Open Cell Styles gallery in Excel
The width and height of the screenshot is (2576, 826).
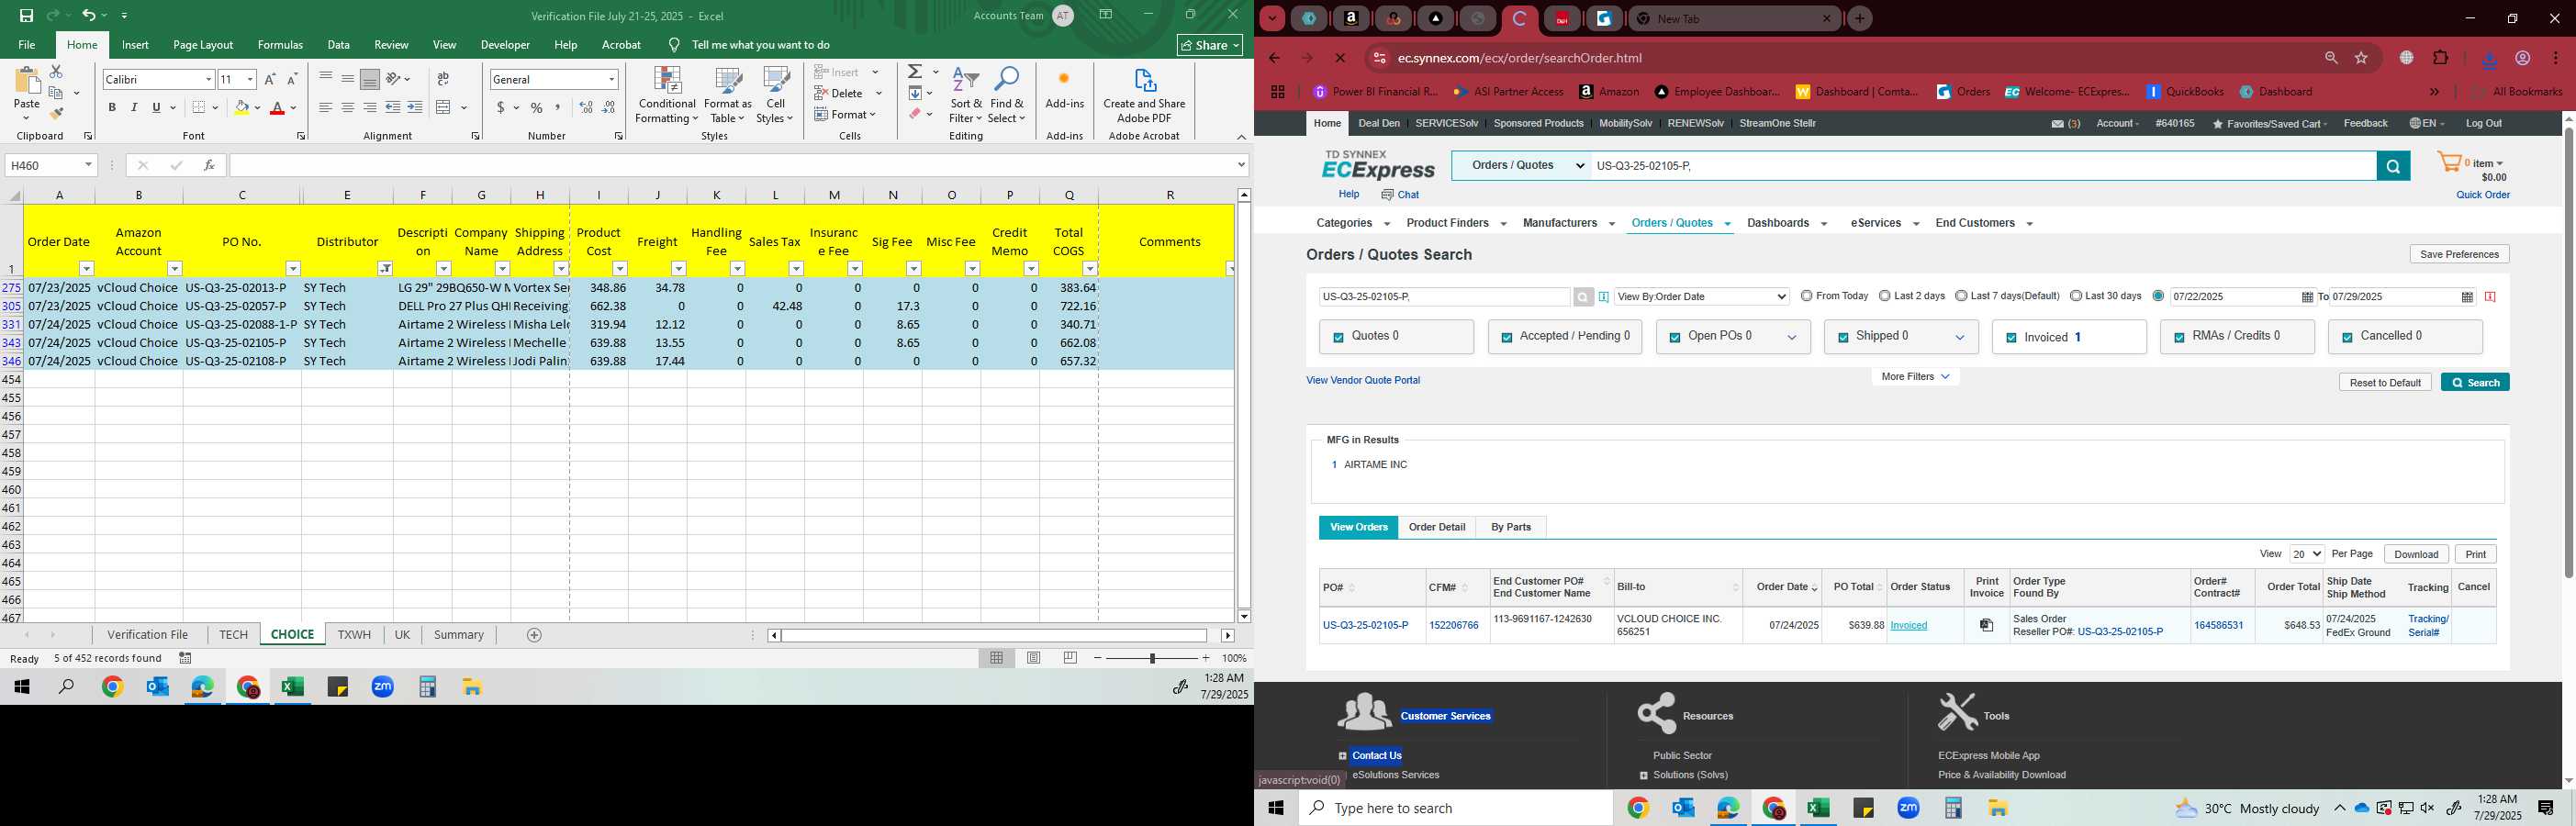[775, 95]
